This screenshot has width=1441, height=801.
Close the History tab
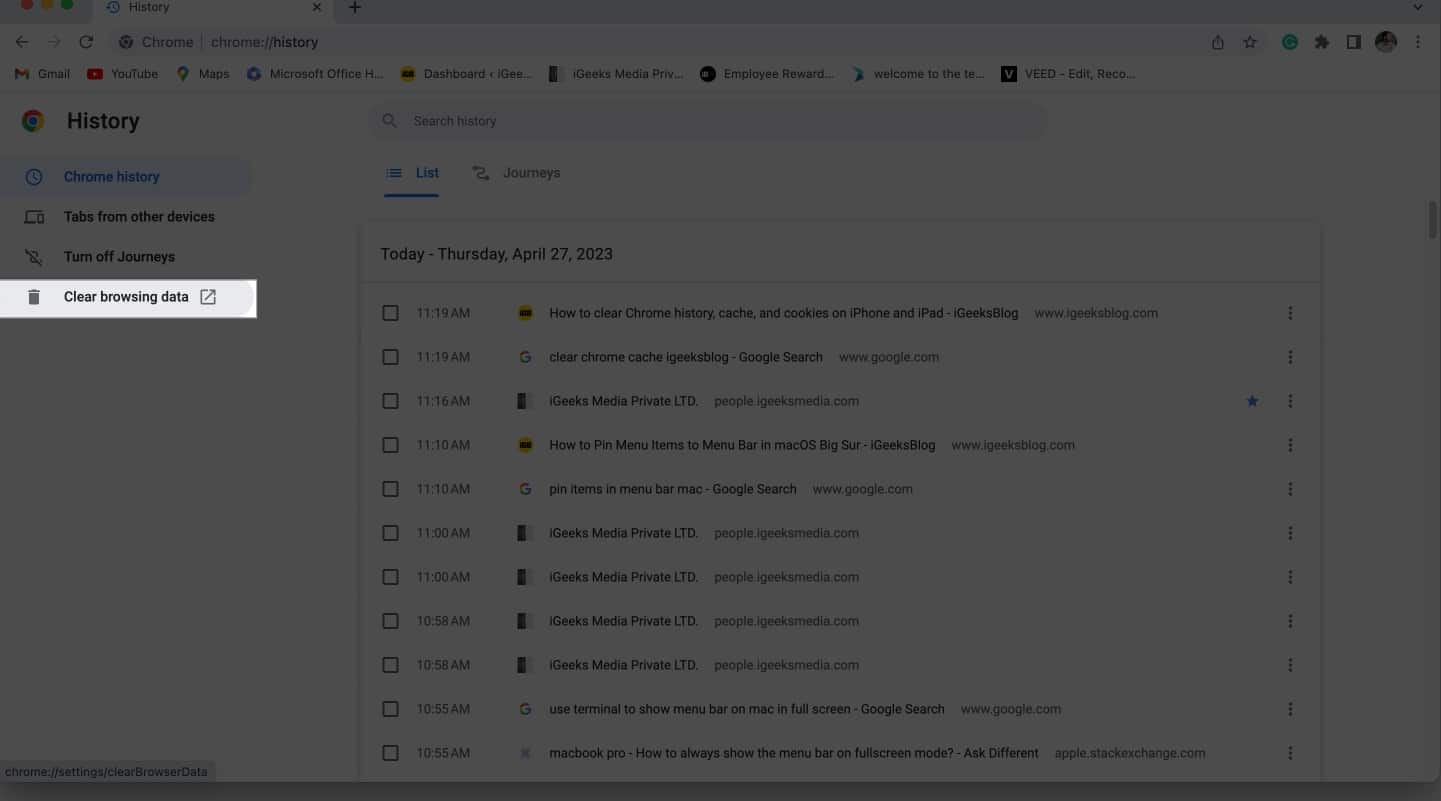coord(316,8)
